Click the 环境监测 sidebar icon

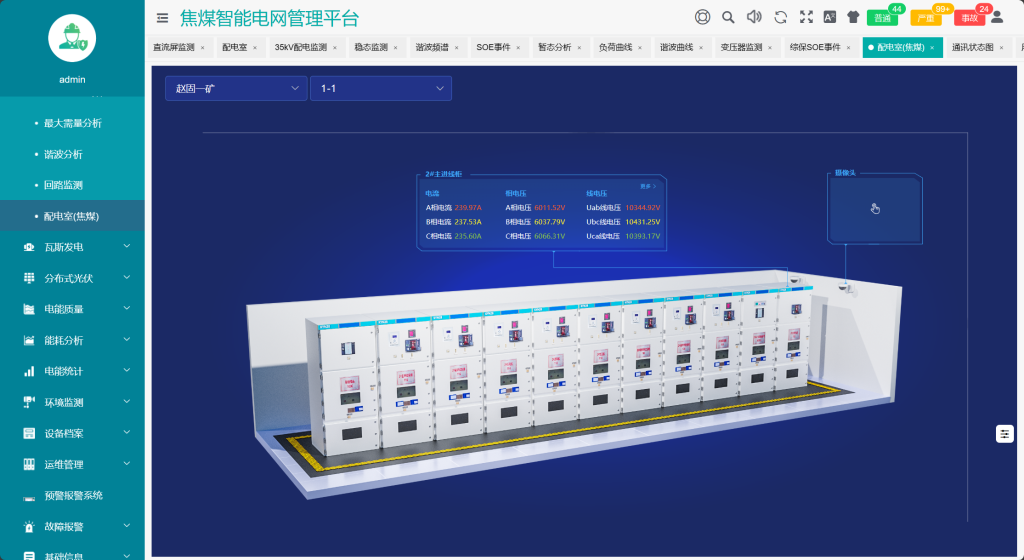(x=29, y=402)
